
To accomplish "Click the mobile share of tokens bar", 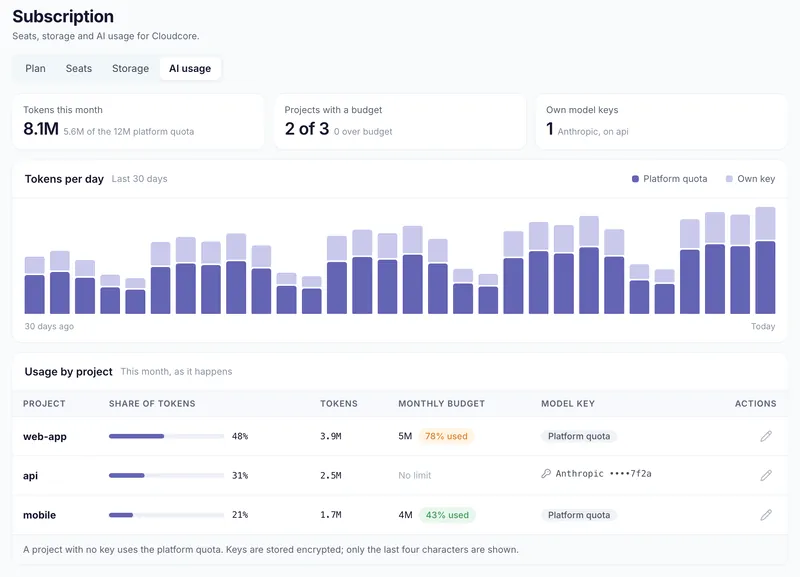I will point(166,515).
